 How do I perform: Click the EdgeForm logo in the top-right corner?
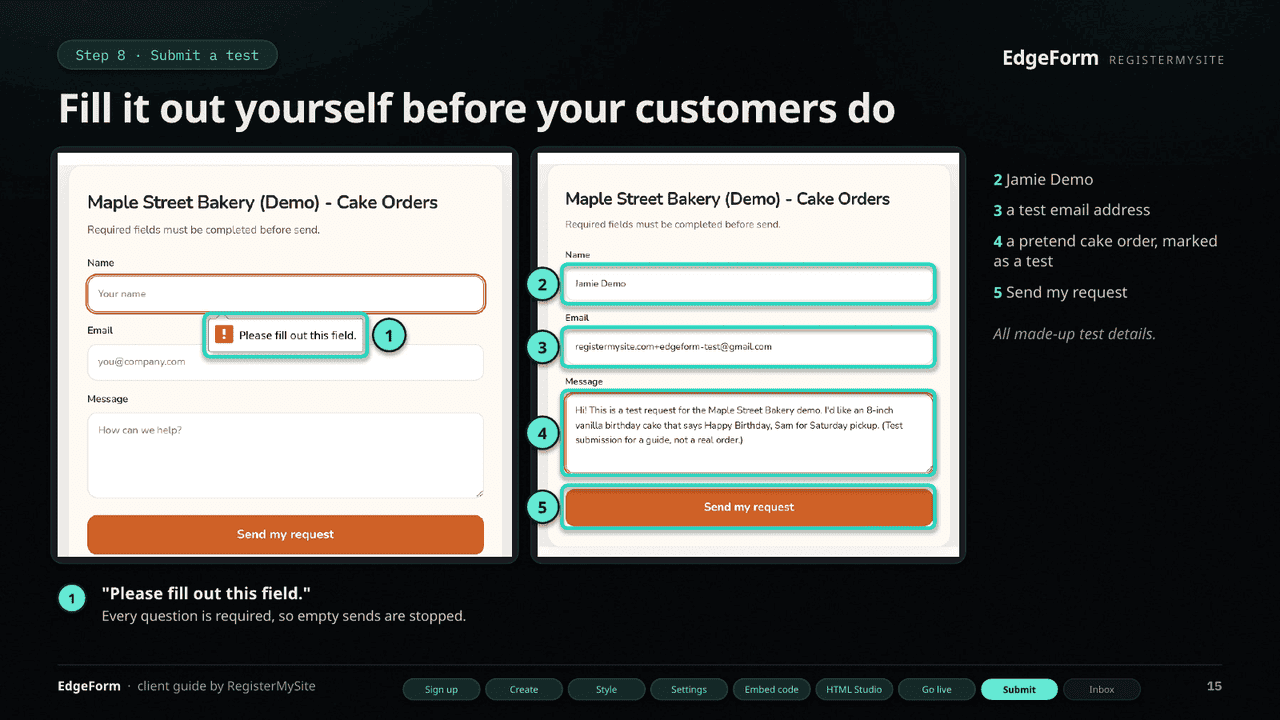(x=1050, y=58)
